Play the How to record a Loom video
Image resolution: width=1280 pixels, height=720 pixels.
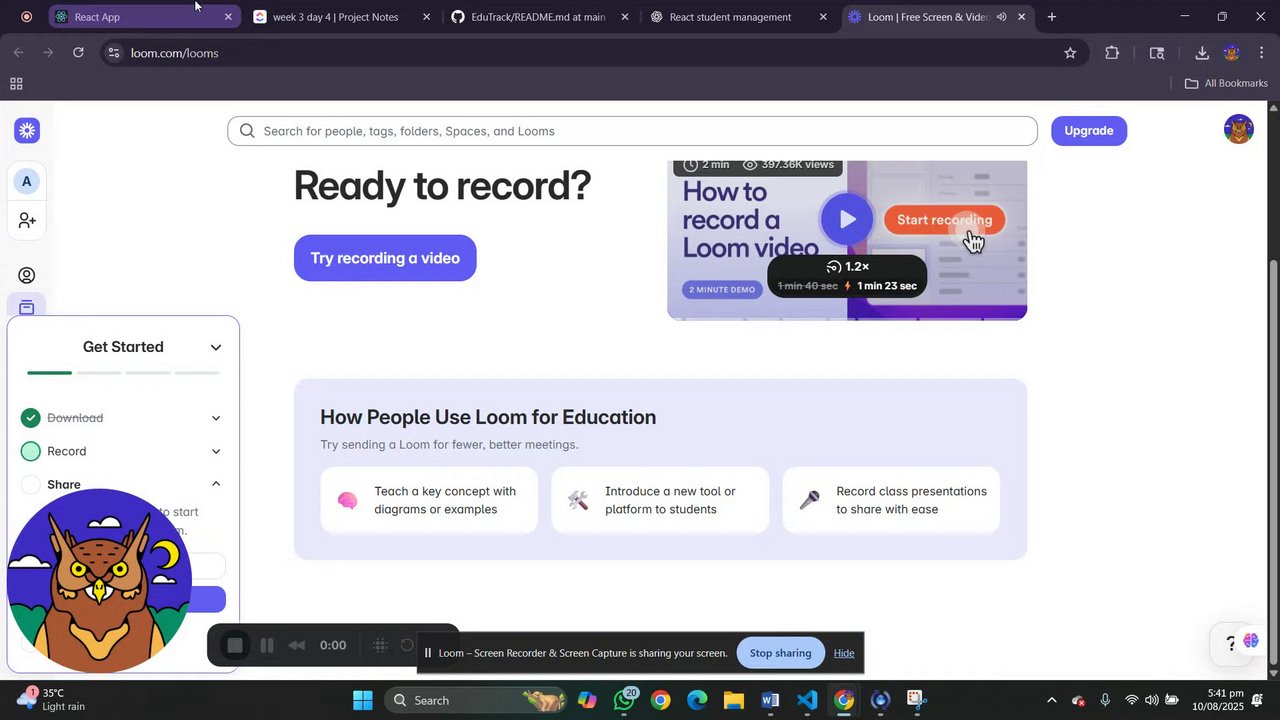847,219
